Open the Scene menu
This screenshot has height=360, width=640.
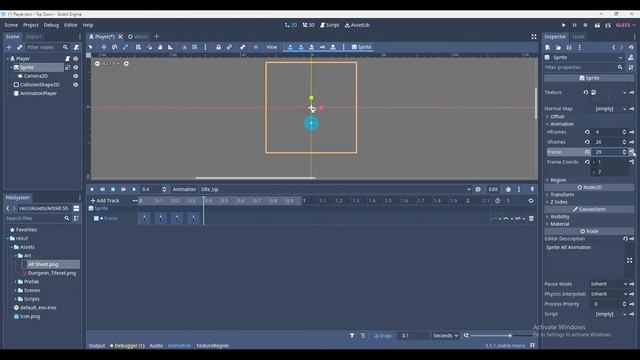[x=11, y=25]
